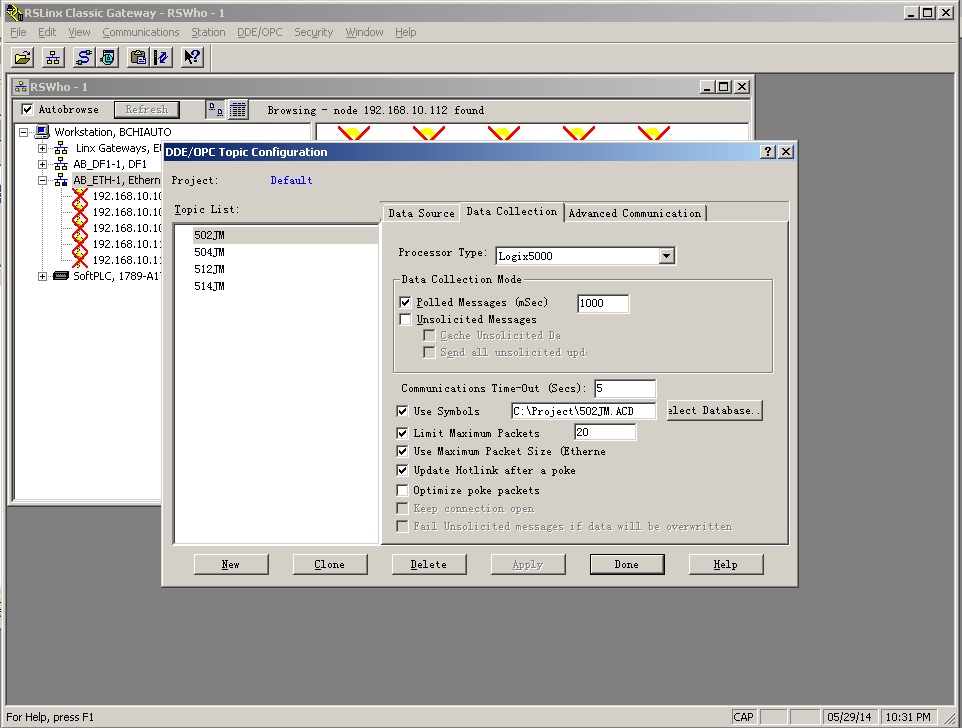Click the 10:31 PM clock in status bar
This screenshot has height=728, width=962.
point(908,717)
